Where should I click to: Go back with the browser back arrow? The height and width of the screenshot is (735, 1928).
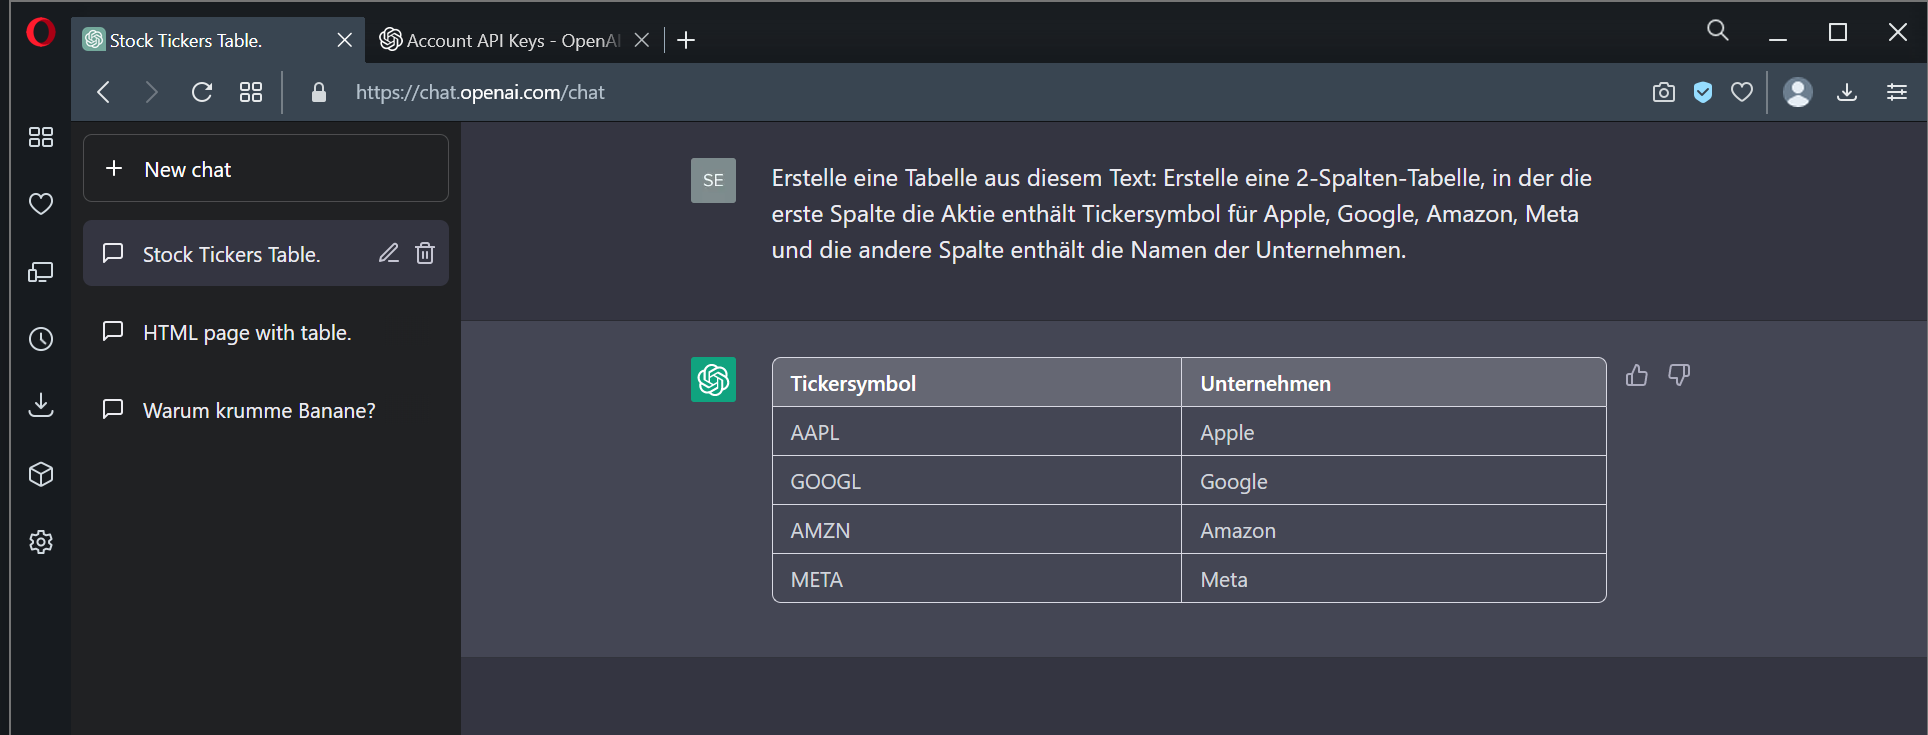click(x=103, y=92)
